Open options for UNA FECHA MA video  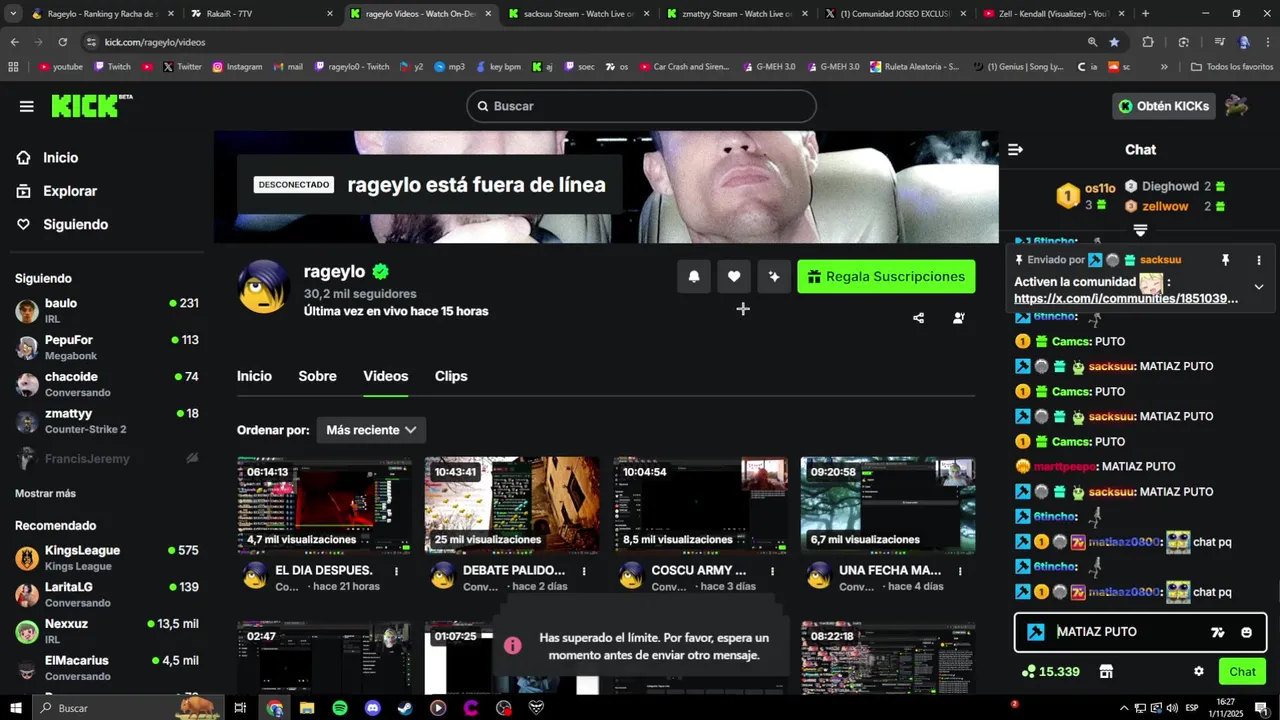click(960, 571)
